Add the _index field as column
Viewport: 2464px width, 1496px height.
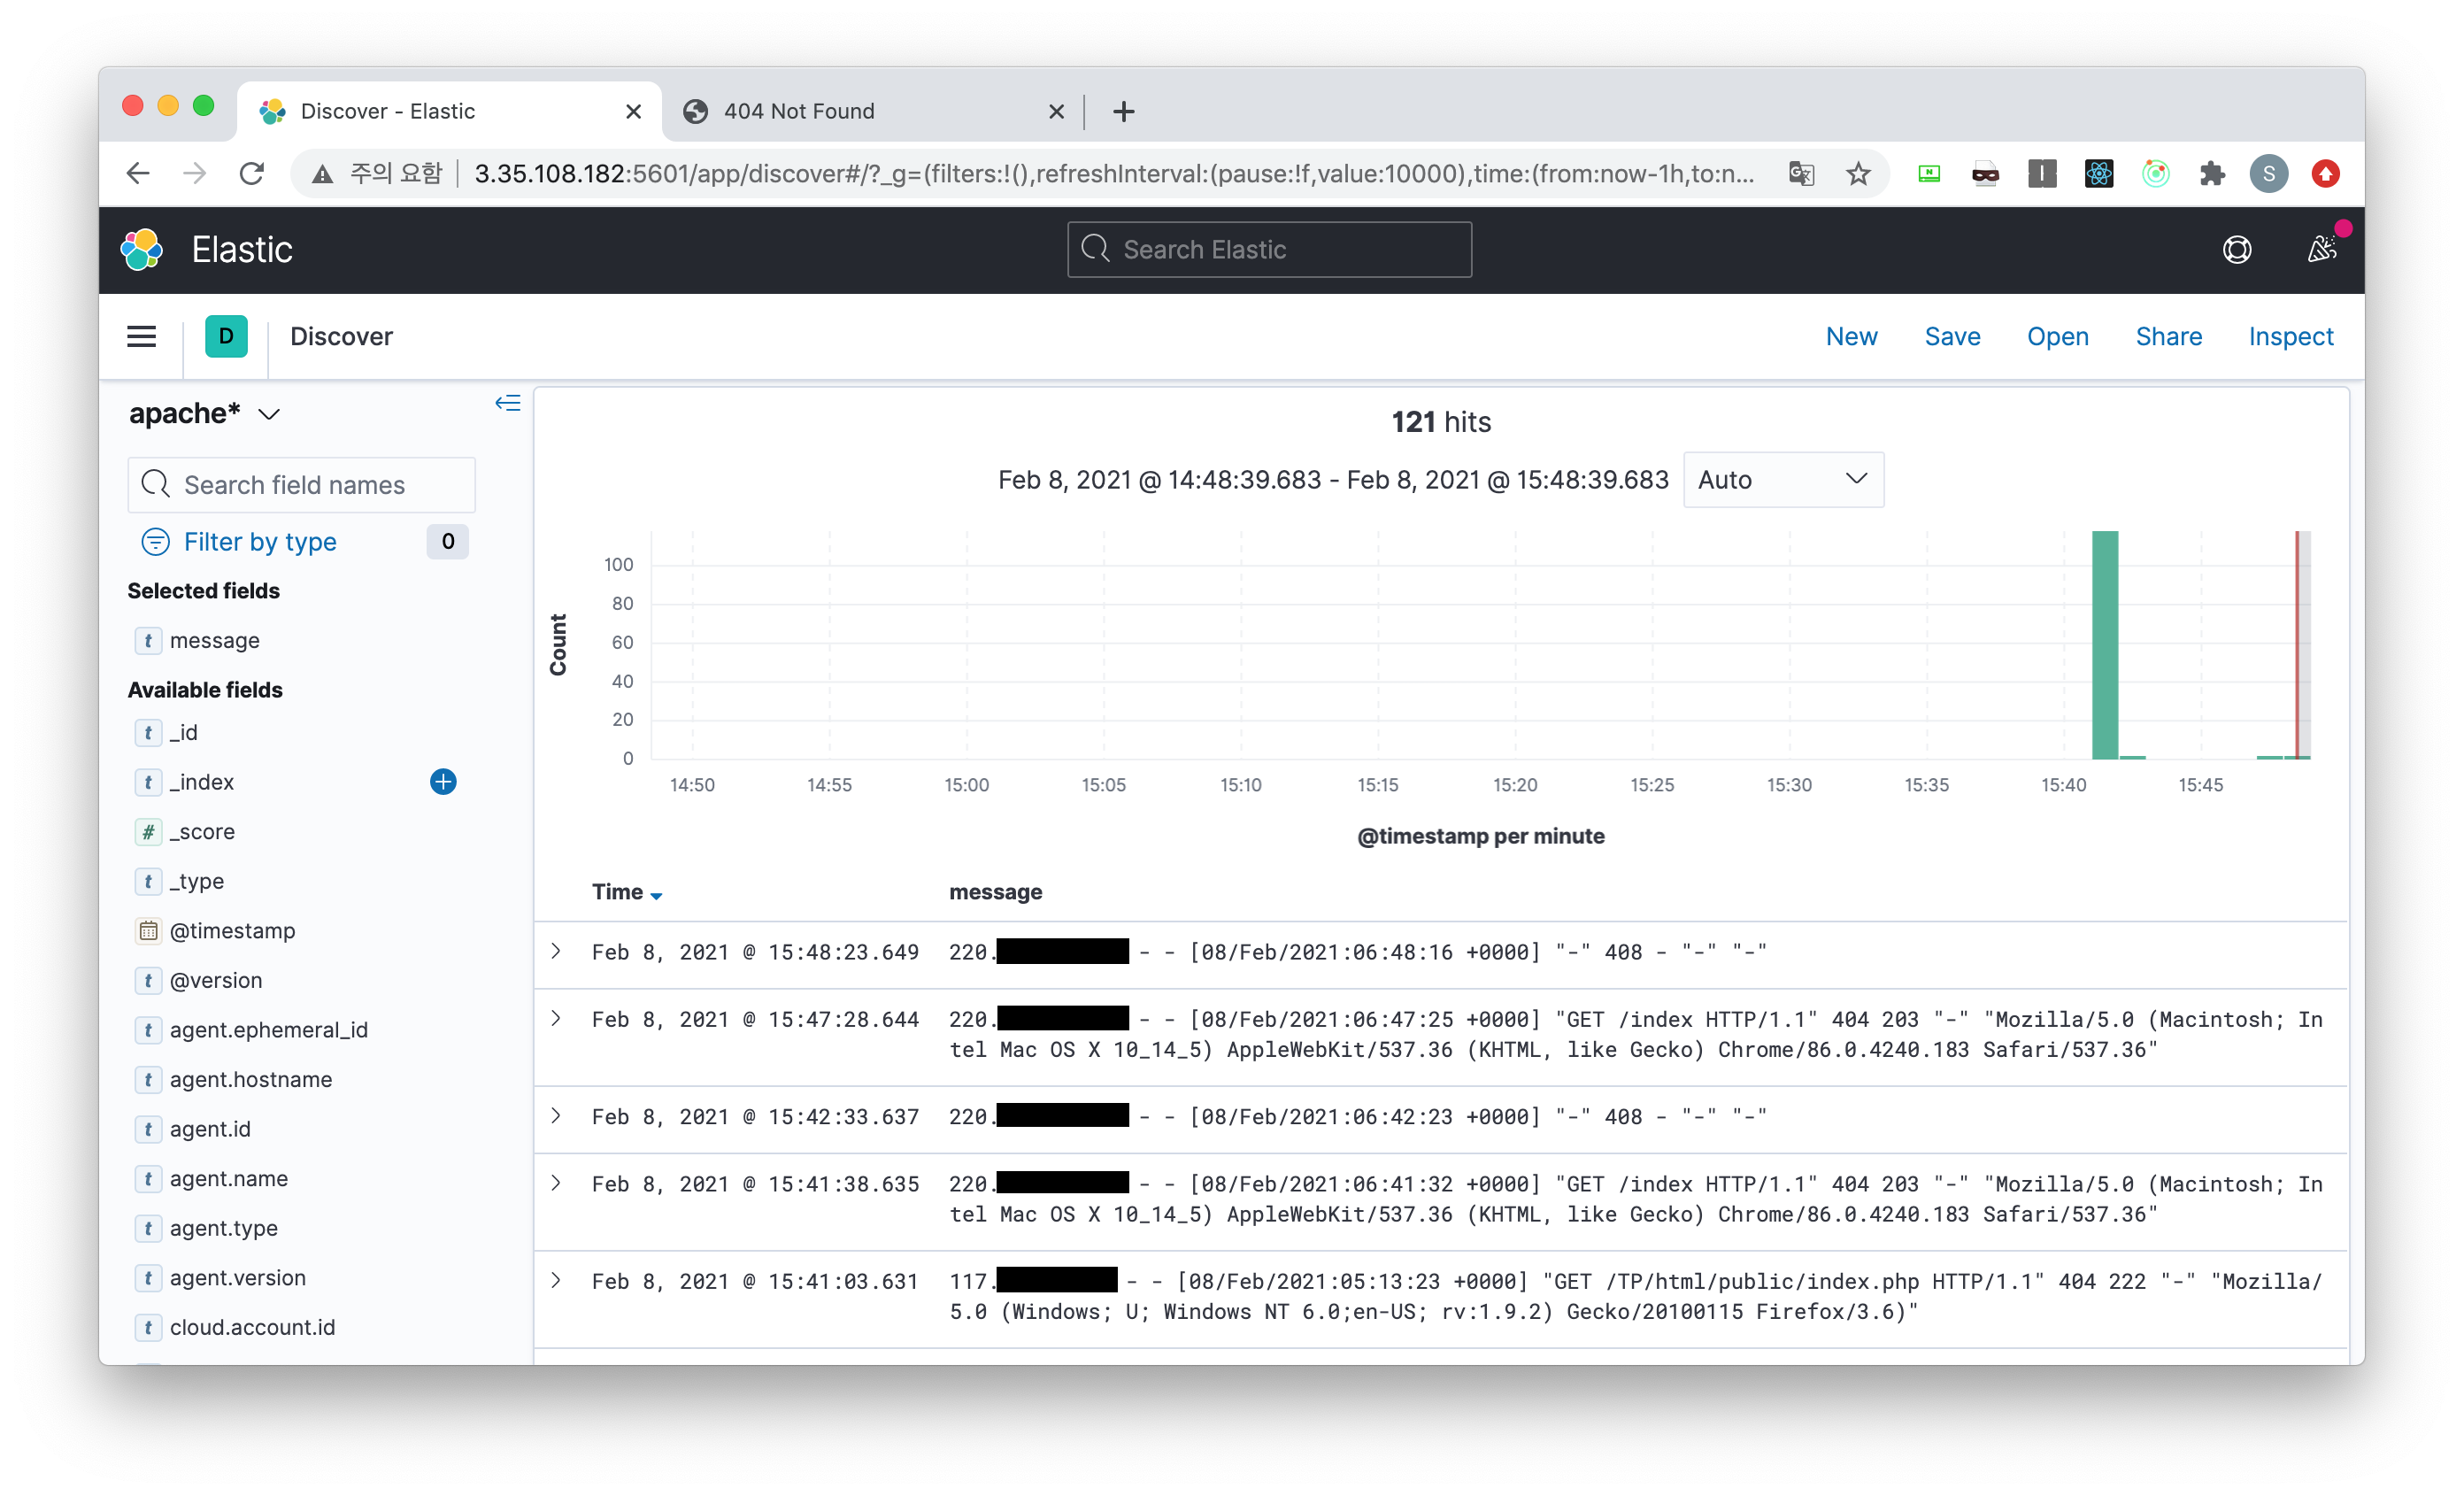click(443, 782)
